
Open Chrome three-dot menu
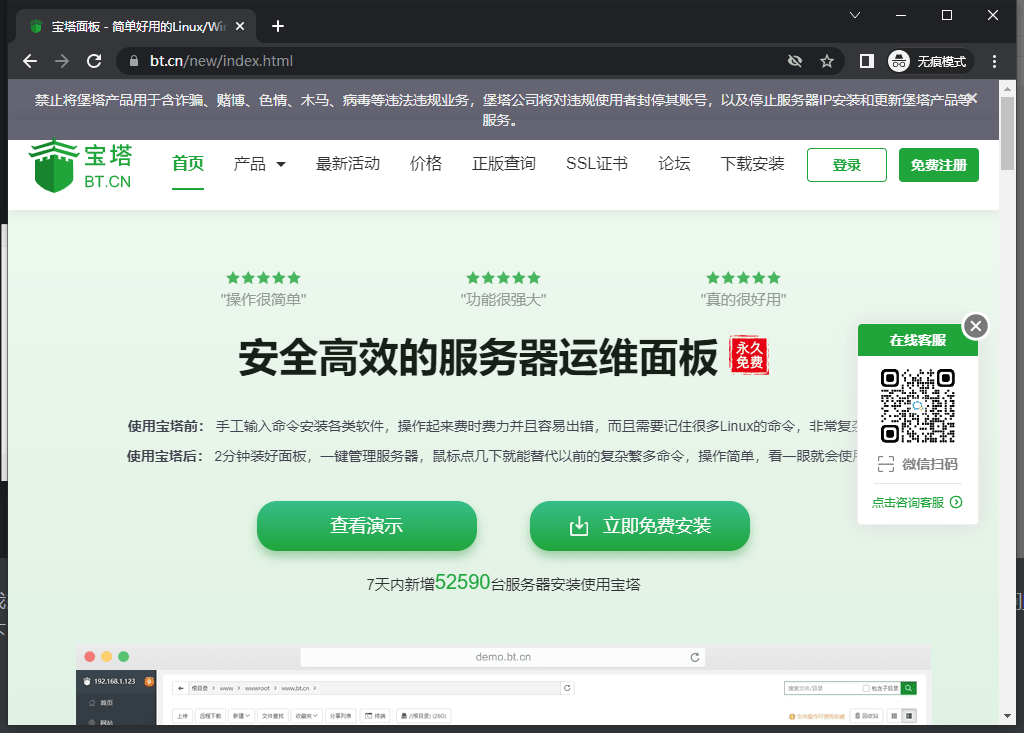tap(994, 61)
